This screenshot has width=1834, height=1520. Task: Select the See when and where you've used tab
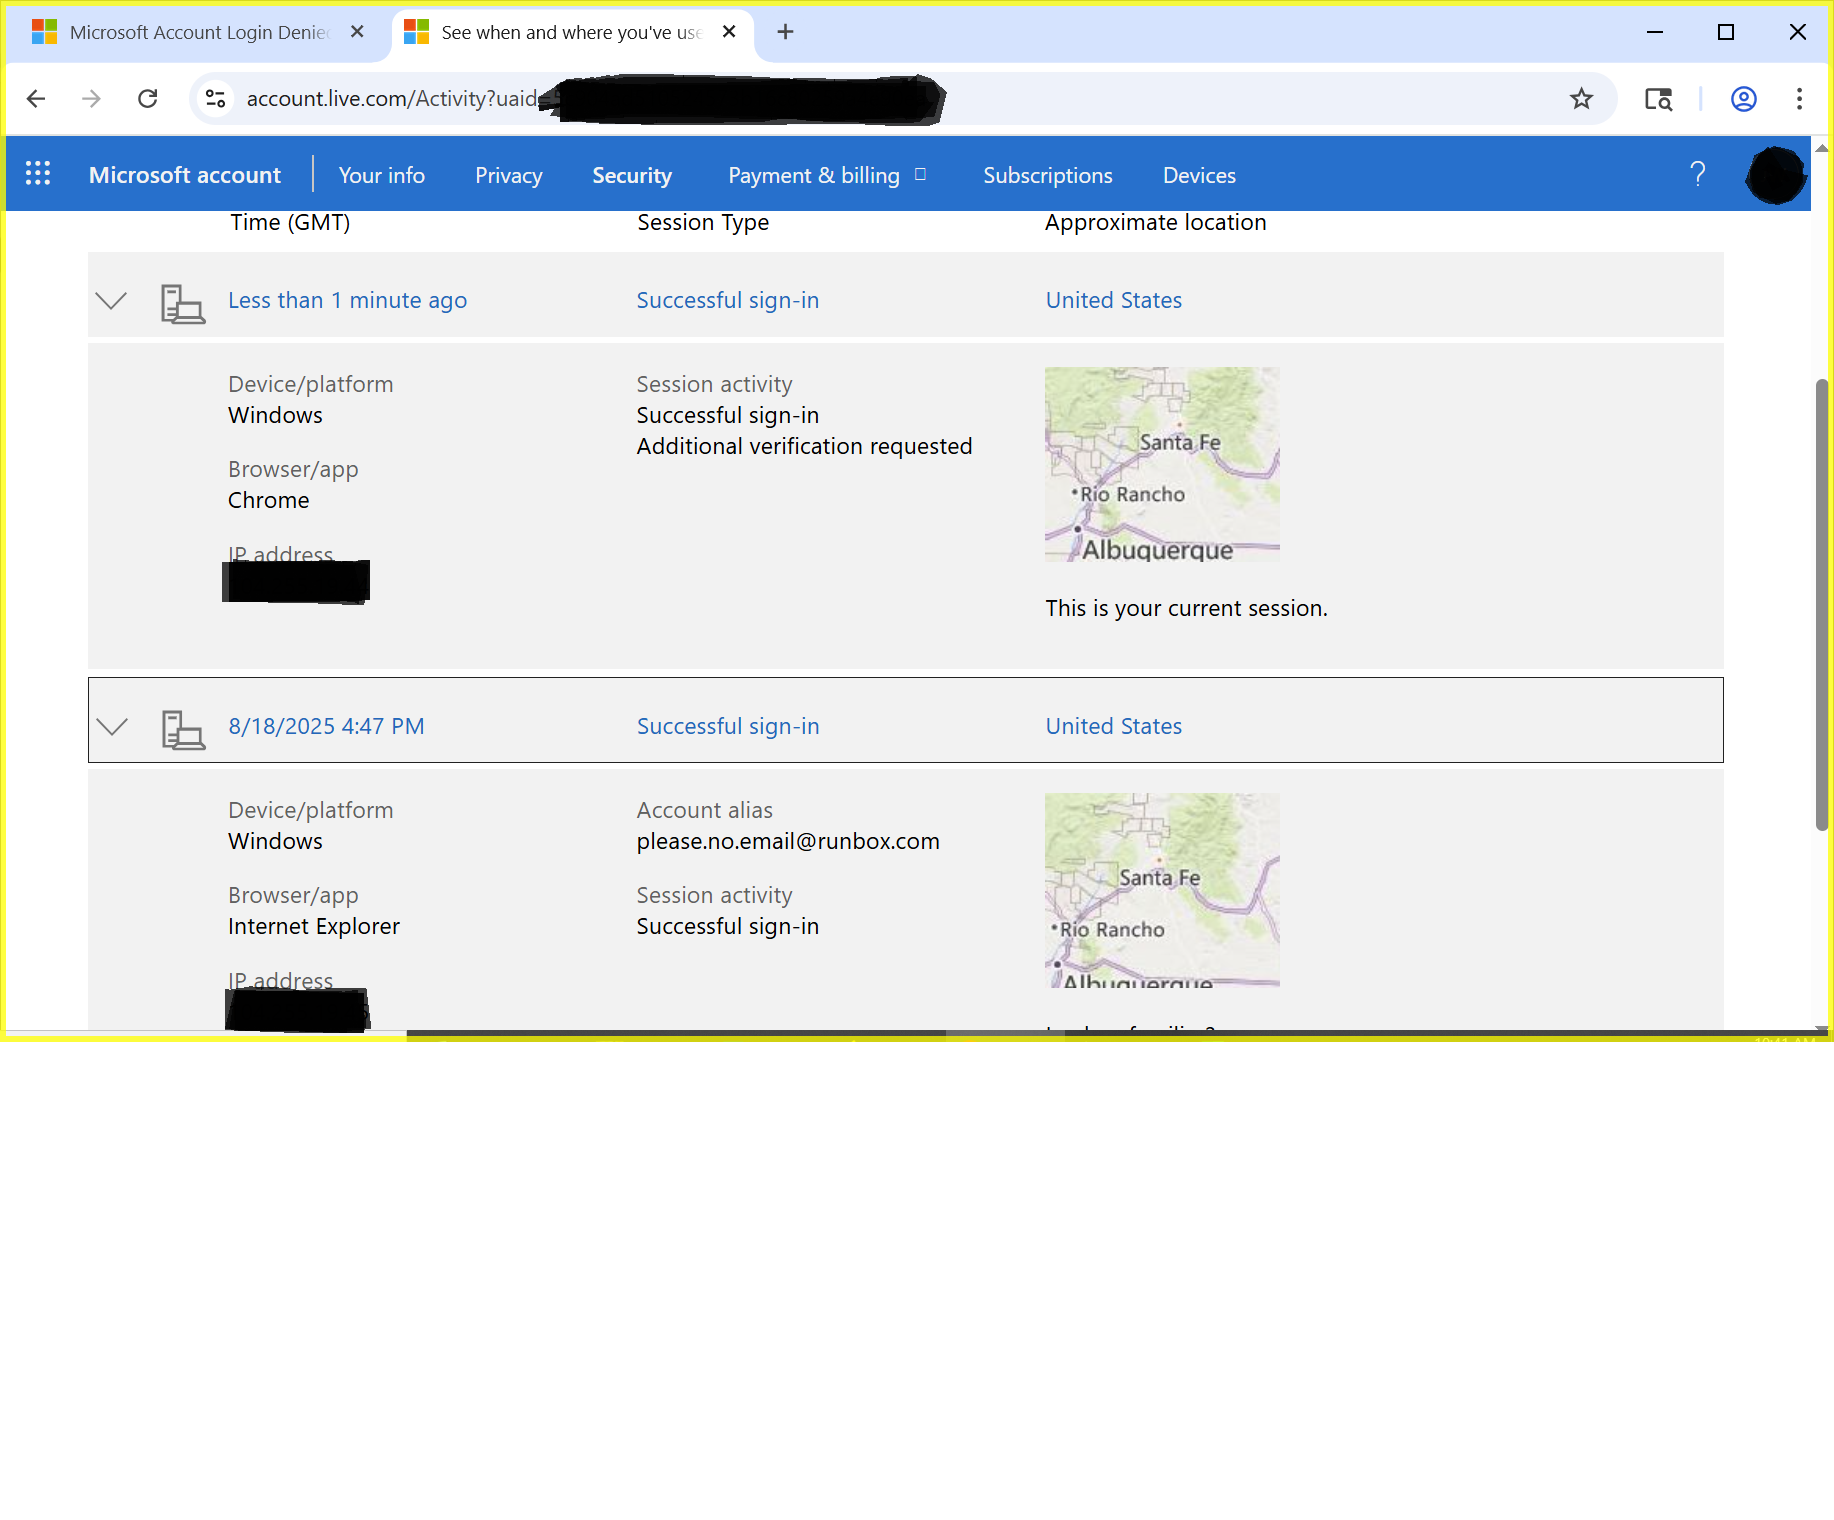coord(570,32)
